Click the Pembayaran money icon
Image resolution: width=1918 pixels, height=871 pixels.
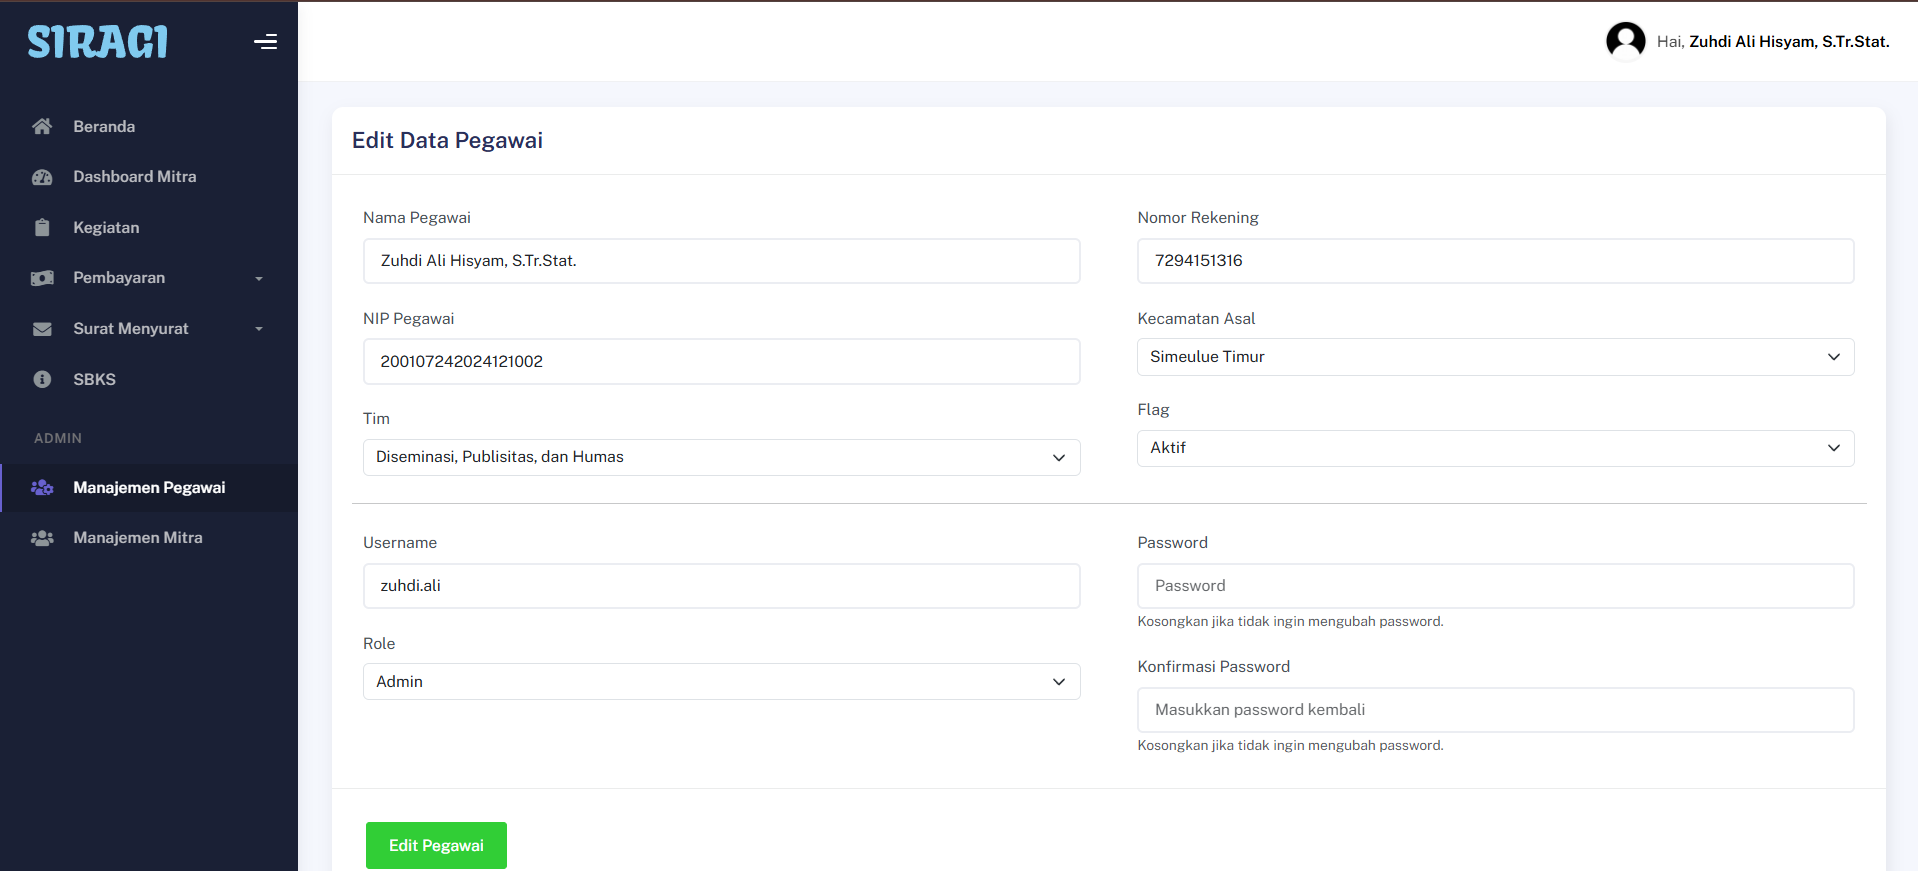[42, 278]
